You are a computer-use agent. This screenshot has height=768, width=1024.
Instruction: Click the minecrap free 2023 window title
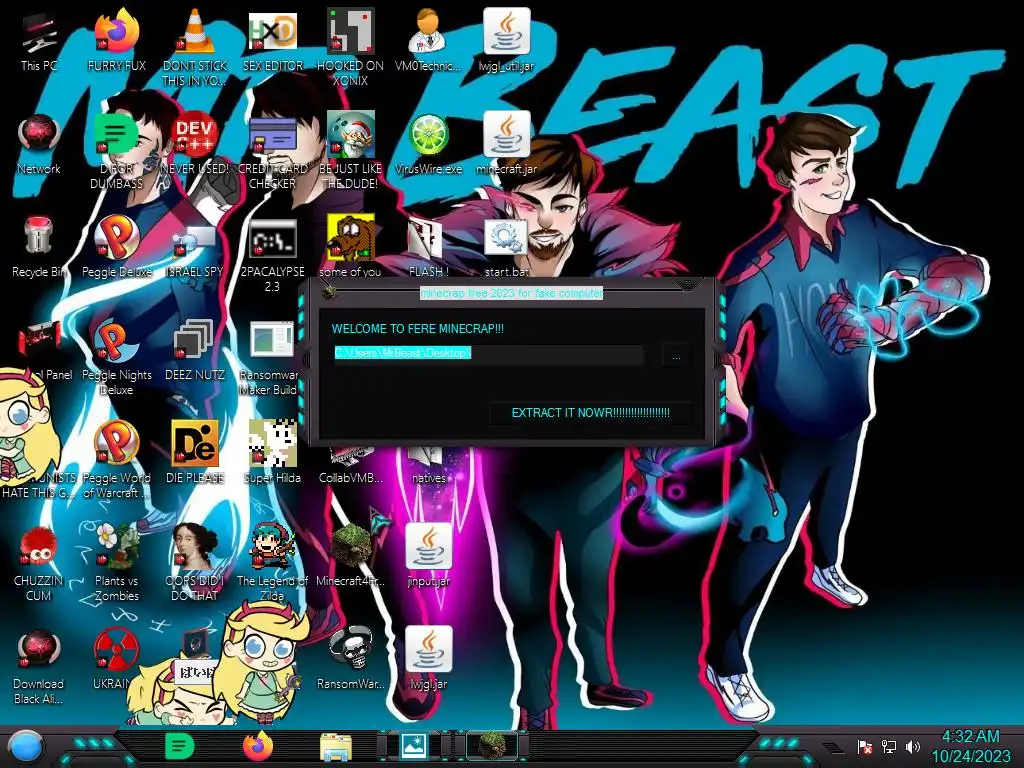coord(511,293)
